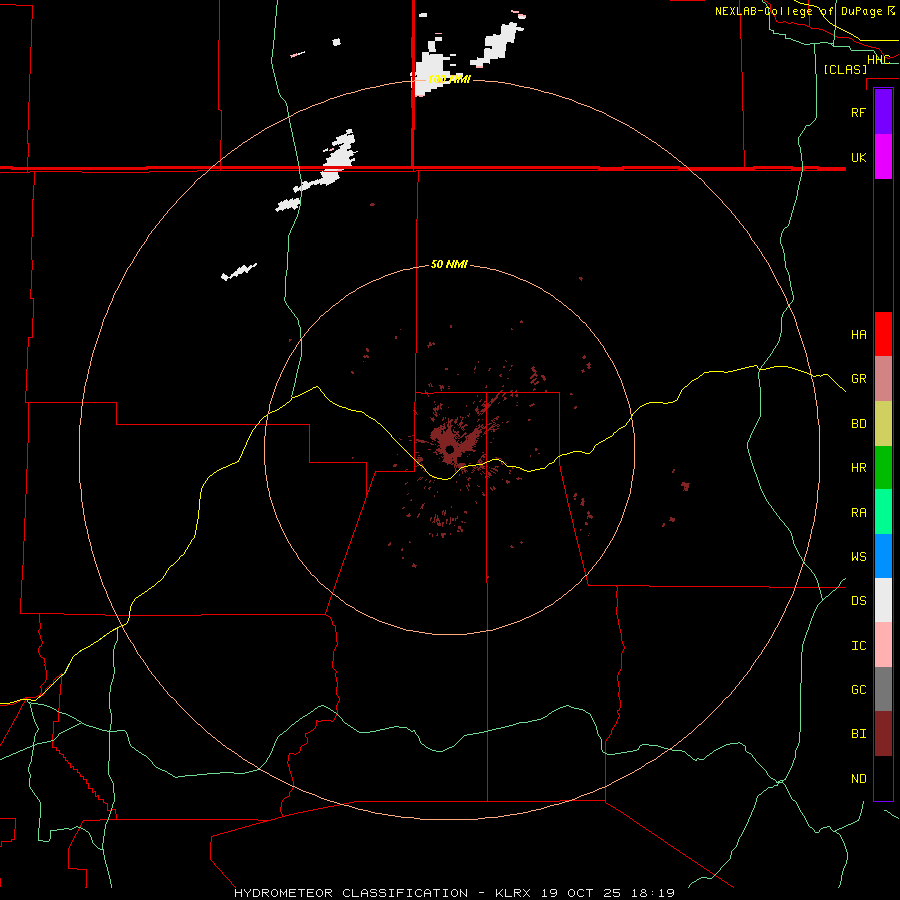The height and width of the screenshot is (900, 900).
Task: Select the 'HA' legend label
Action: click(858, 335)
